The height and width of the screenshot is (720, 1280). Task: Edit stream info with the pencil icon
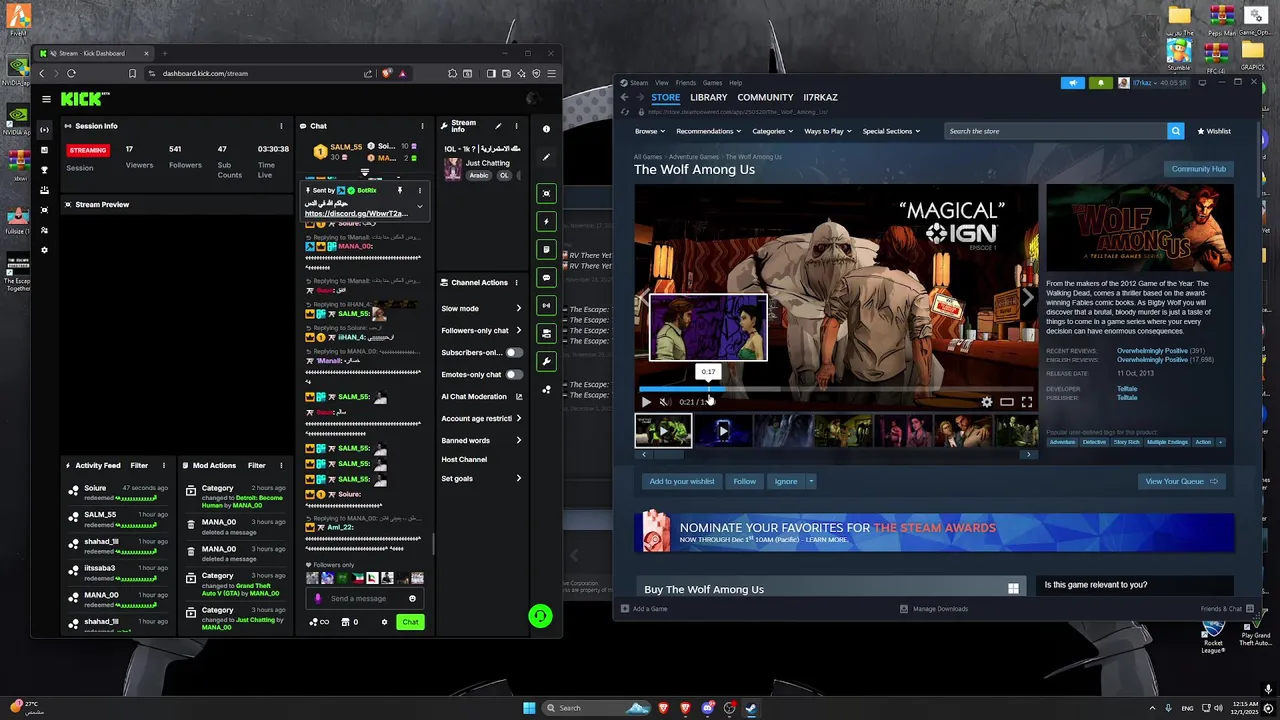pyautogui.click(x=497, y=126)
